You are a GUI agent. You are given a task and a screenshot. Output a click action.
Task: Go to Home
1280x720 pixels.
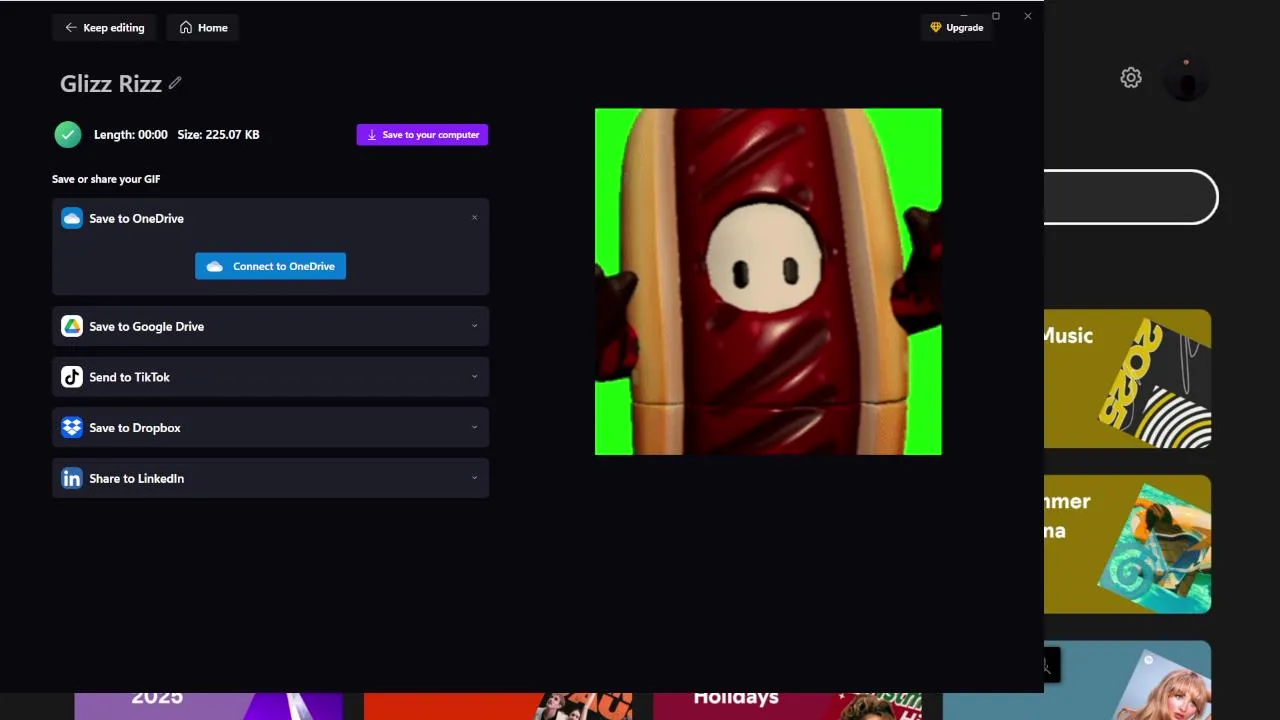[203, 28]
